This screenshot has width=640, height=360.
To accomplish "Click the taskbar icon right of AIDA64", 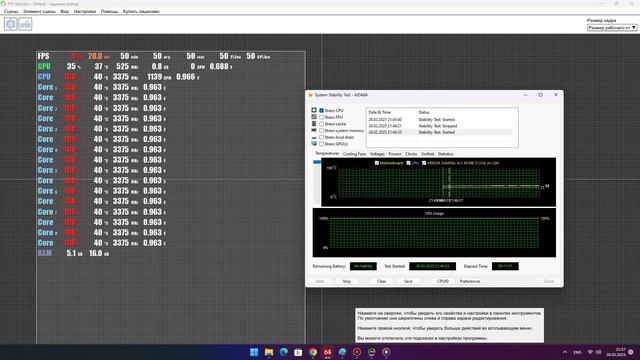I will (x=342, y=352).
